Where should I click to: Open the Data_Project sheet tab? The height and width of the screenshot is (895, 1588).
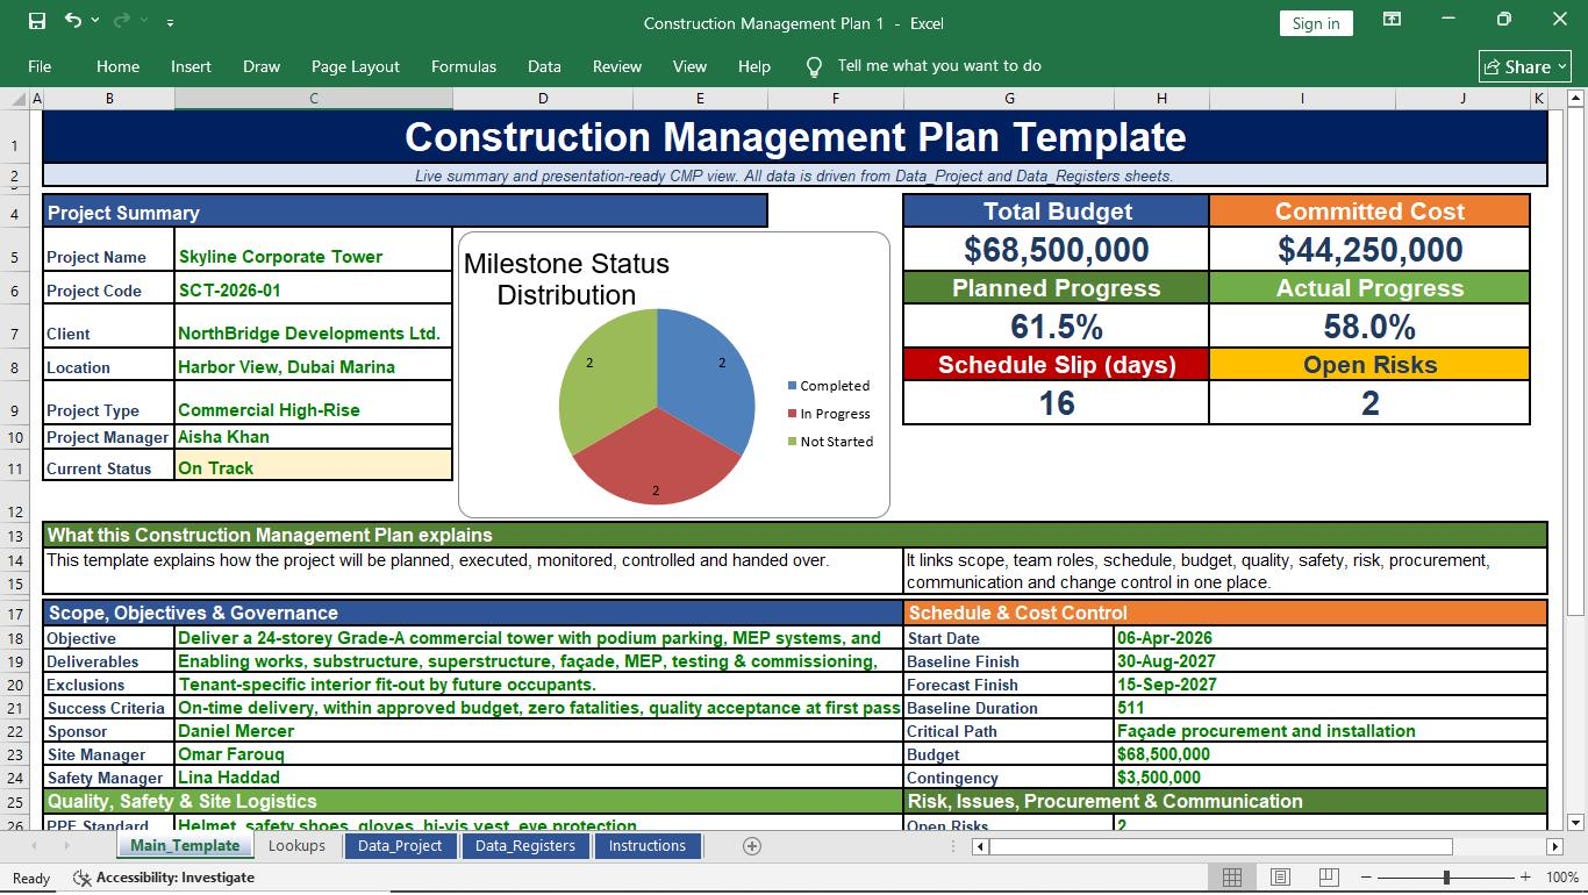click(400, 846)
